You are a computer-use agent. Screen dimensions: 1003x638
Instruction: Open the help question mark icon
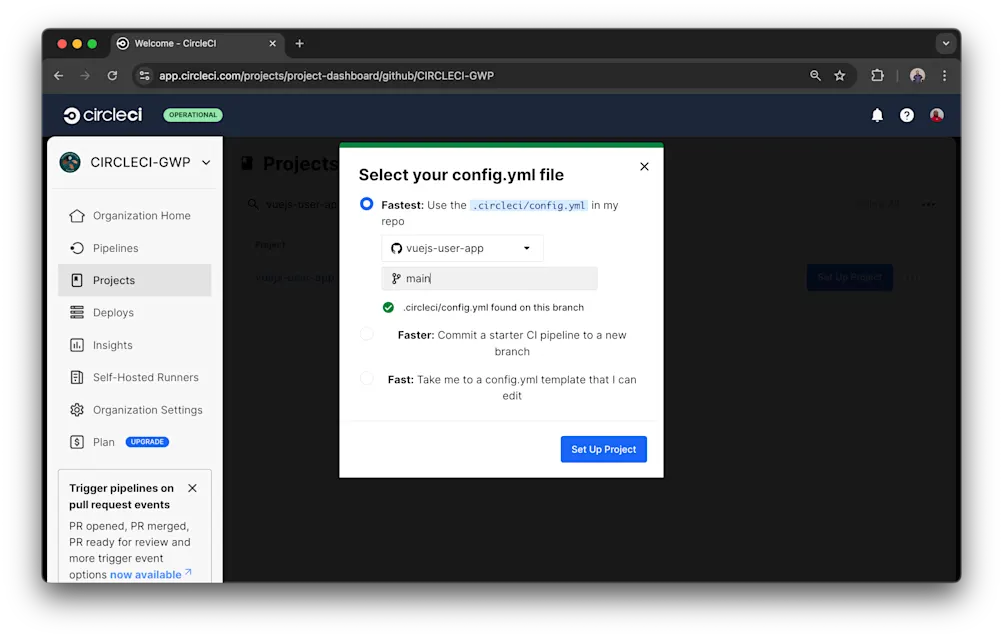906,114
